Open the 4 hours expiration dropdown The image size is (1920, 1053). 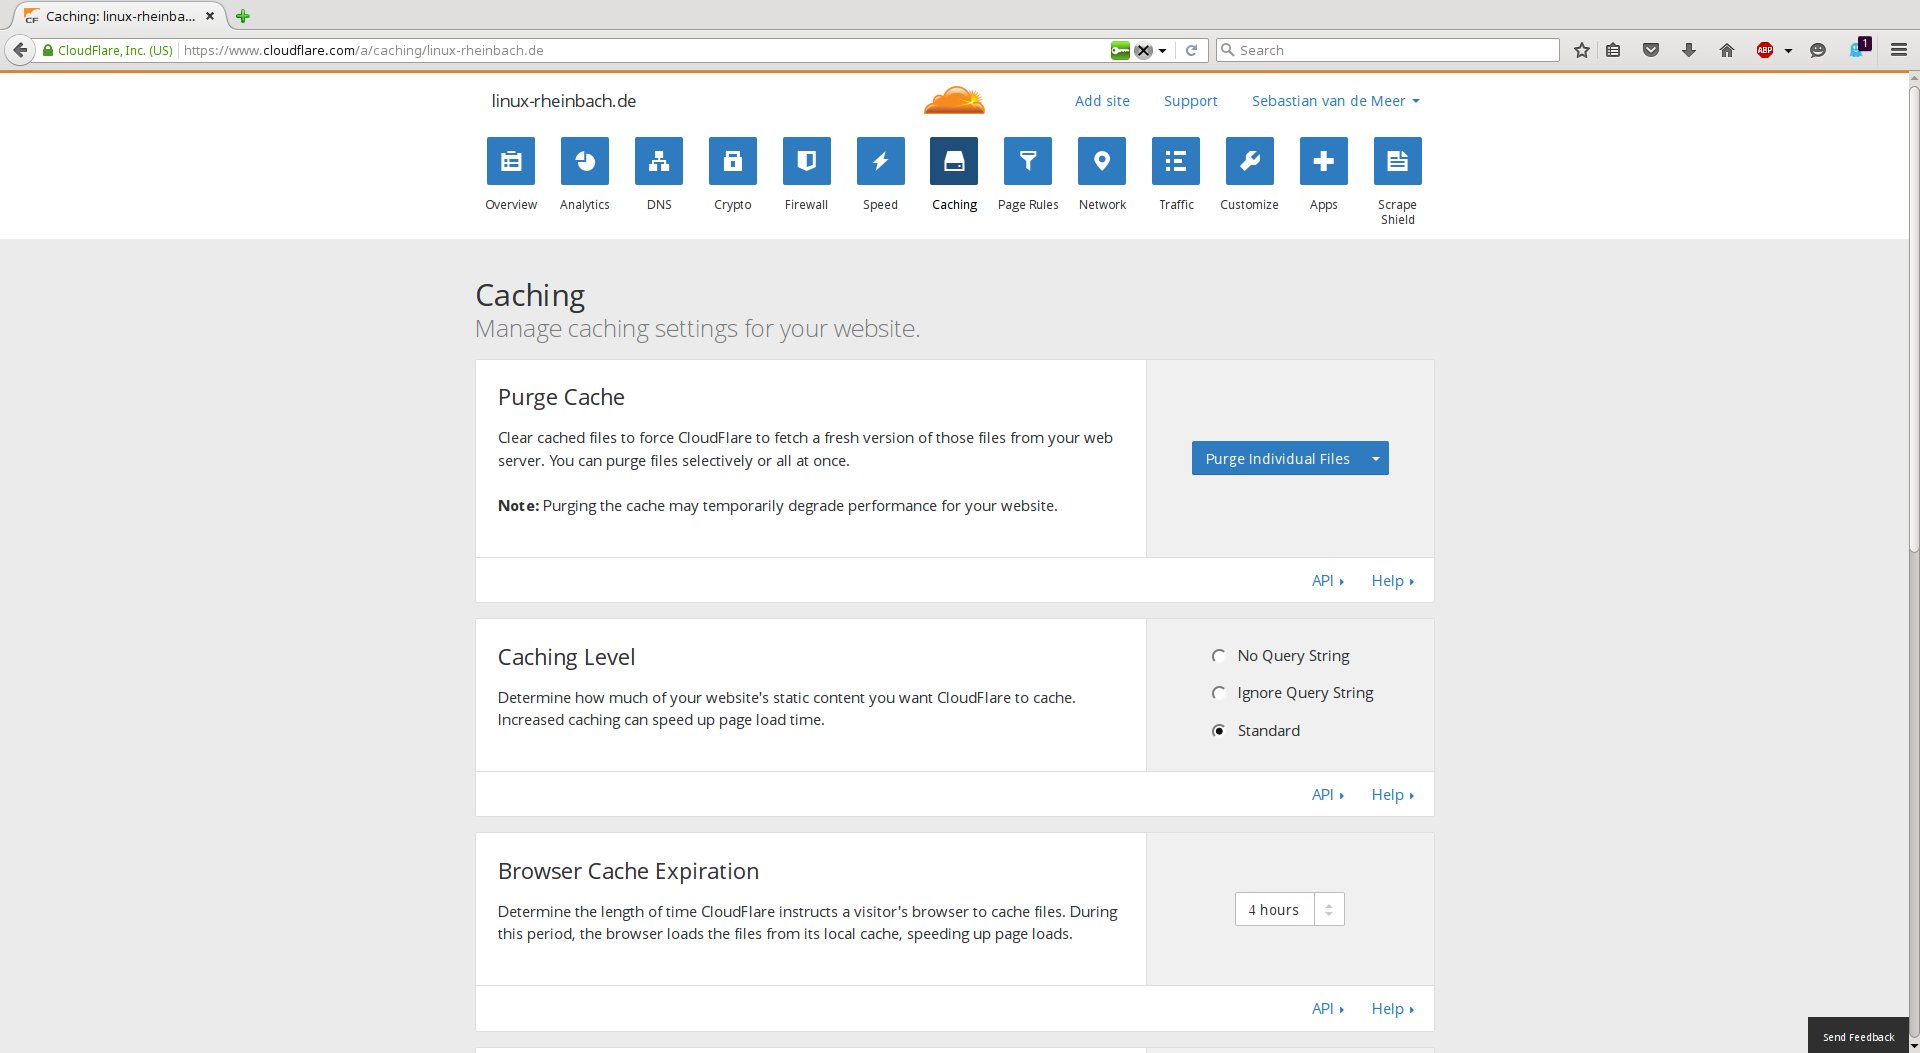tap(1290, 909)
